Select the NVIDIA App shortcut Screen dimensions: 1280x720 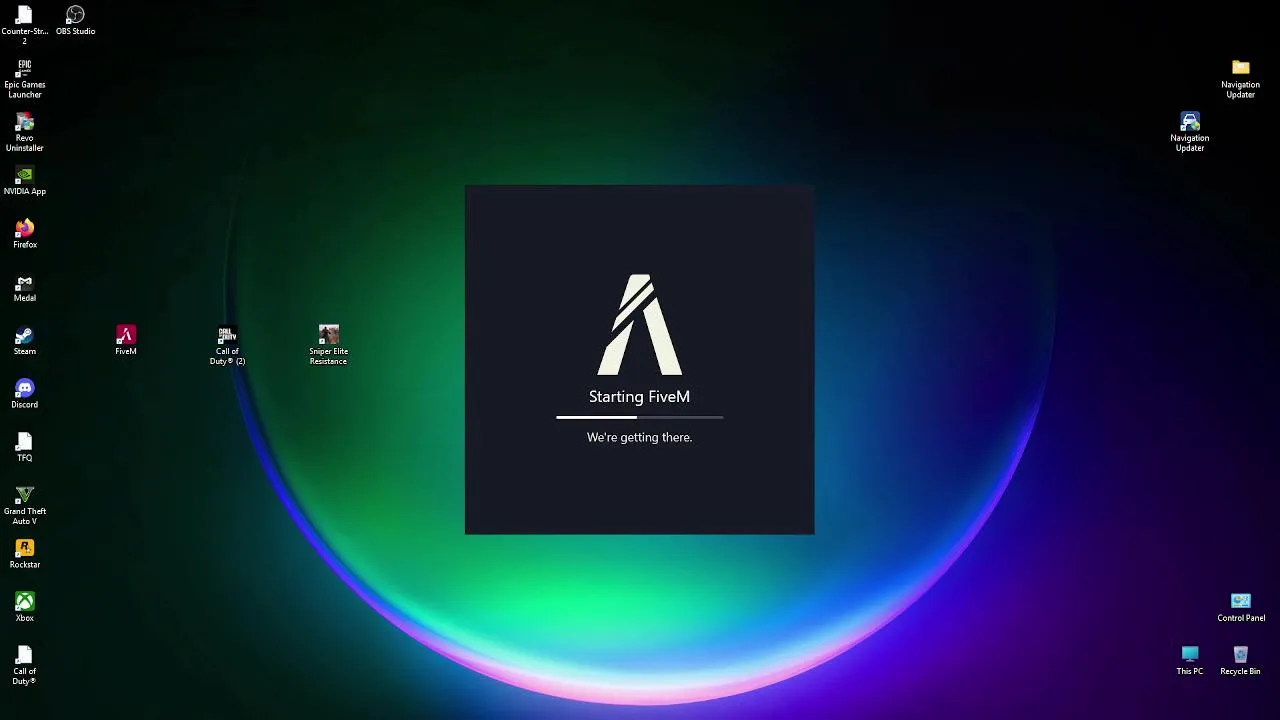24,180
